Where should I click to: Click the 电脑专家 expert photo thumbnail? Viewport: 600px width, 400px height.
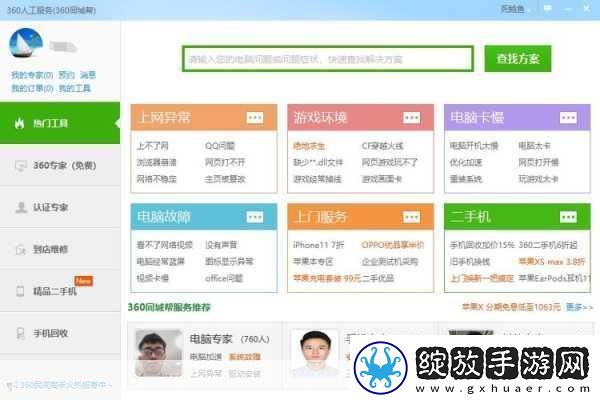[x=158, y=352]
